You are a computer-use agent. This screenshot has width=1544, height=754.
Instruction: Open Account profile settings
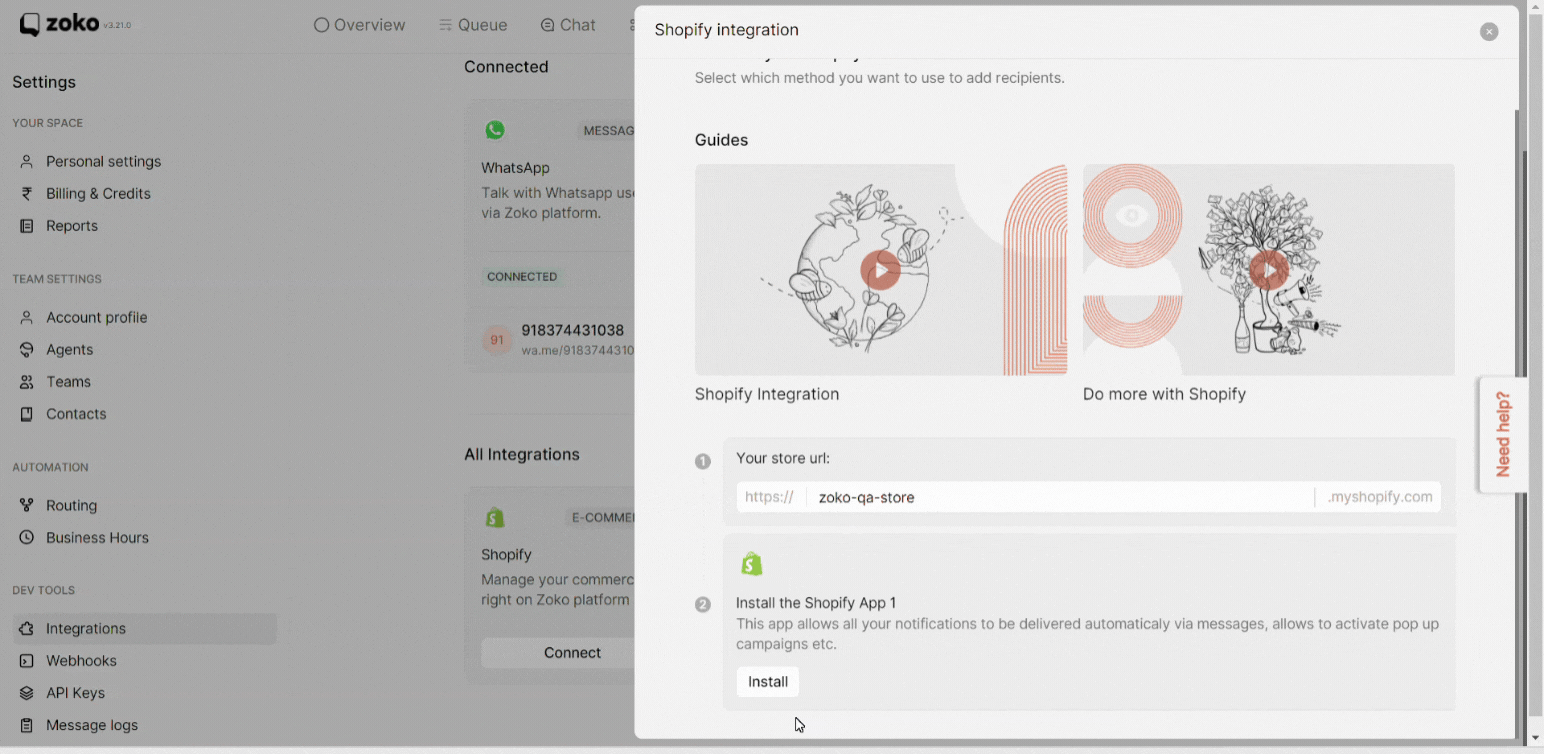coord(96,317)
